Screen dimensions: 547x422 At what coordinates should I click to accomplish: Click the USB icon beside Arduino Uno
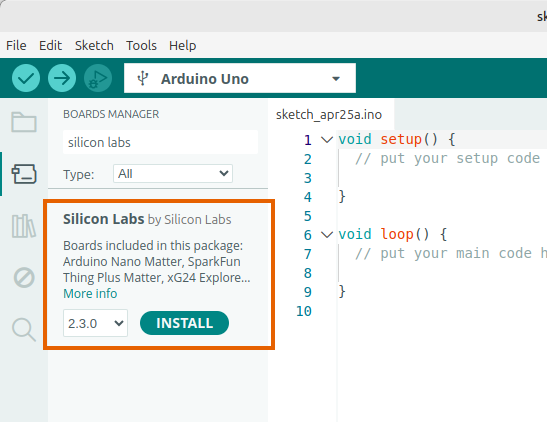[x=143, y=78]
